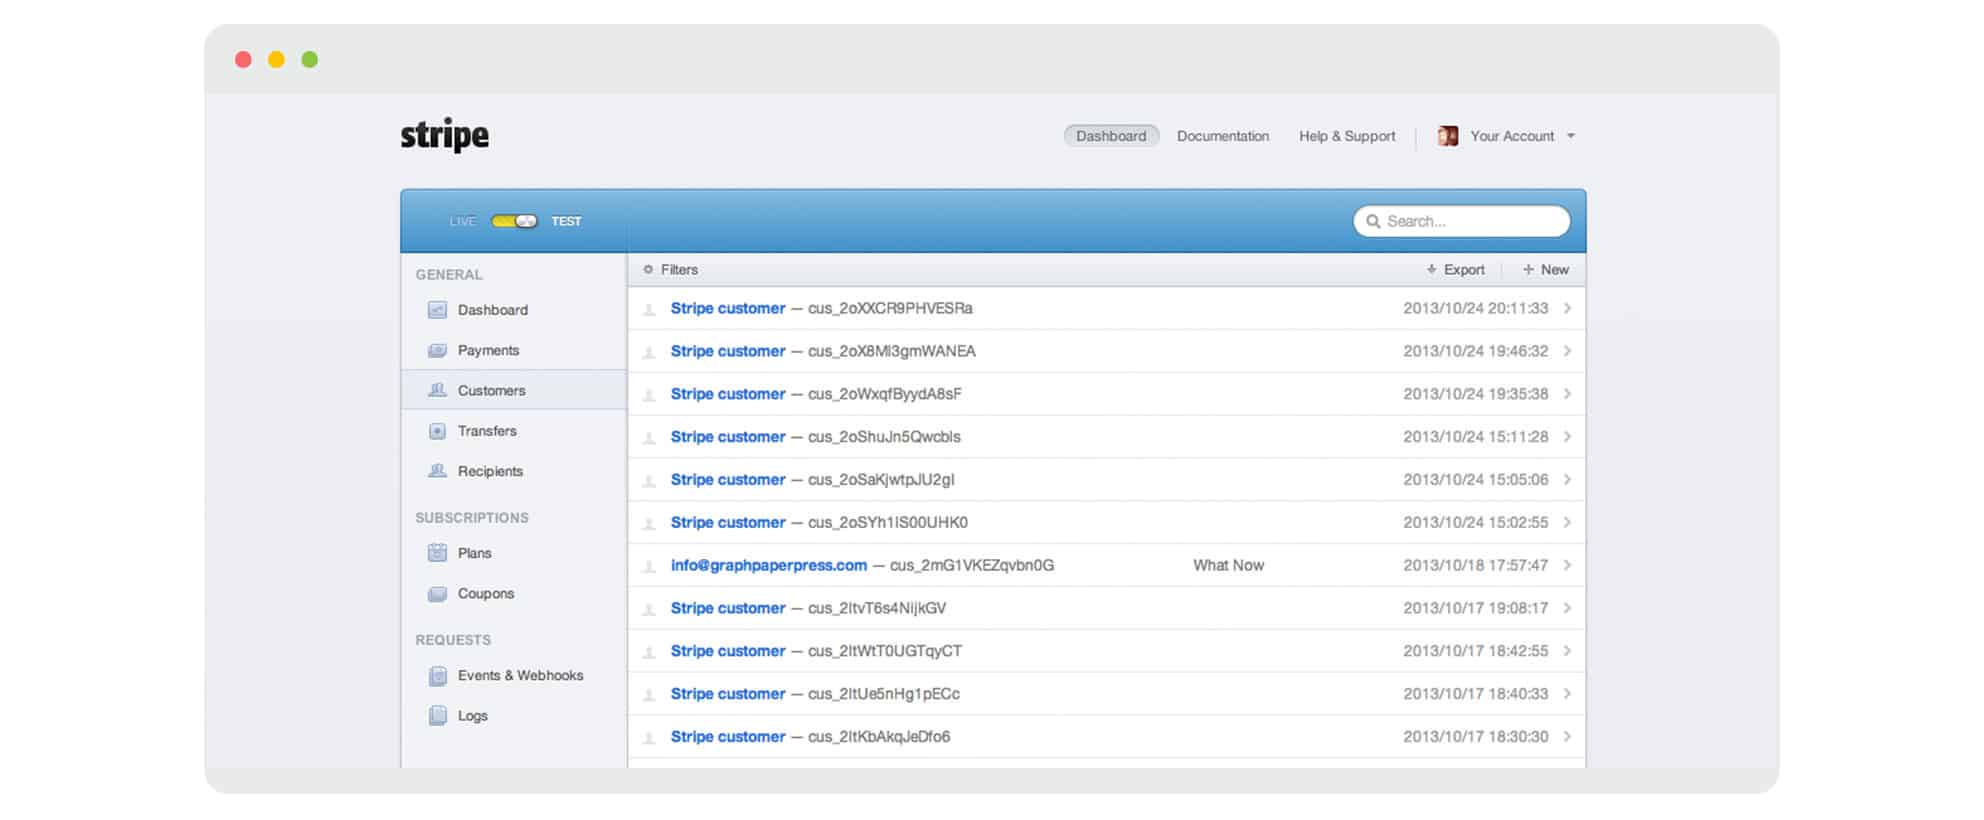Export the customer list
The height and width of the screenshot is (820, 1984).
click(x=1455, y=270)
